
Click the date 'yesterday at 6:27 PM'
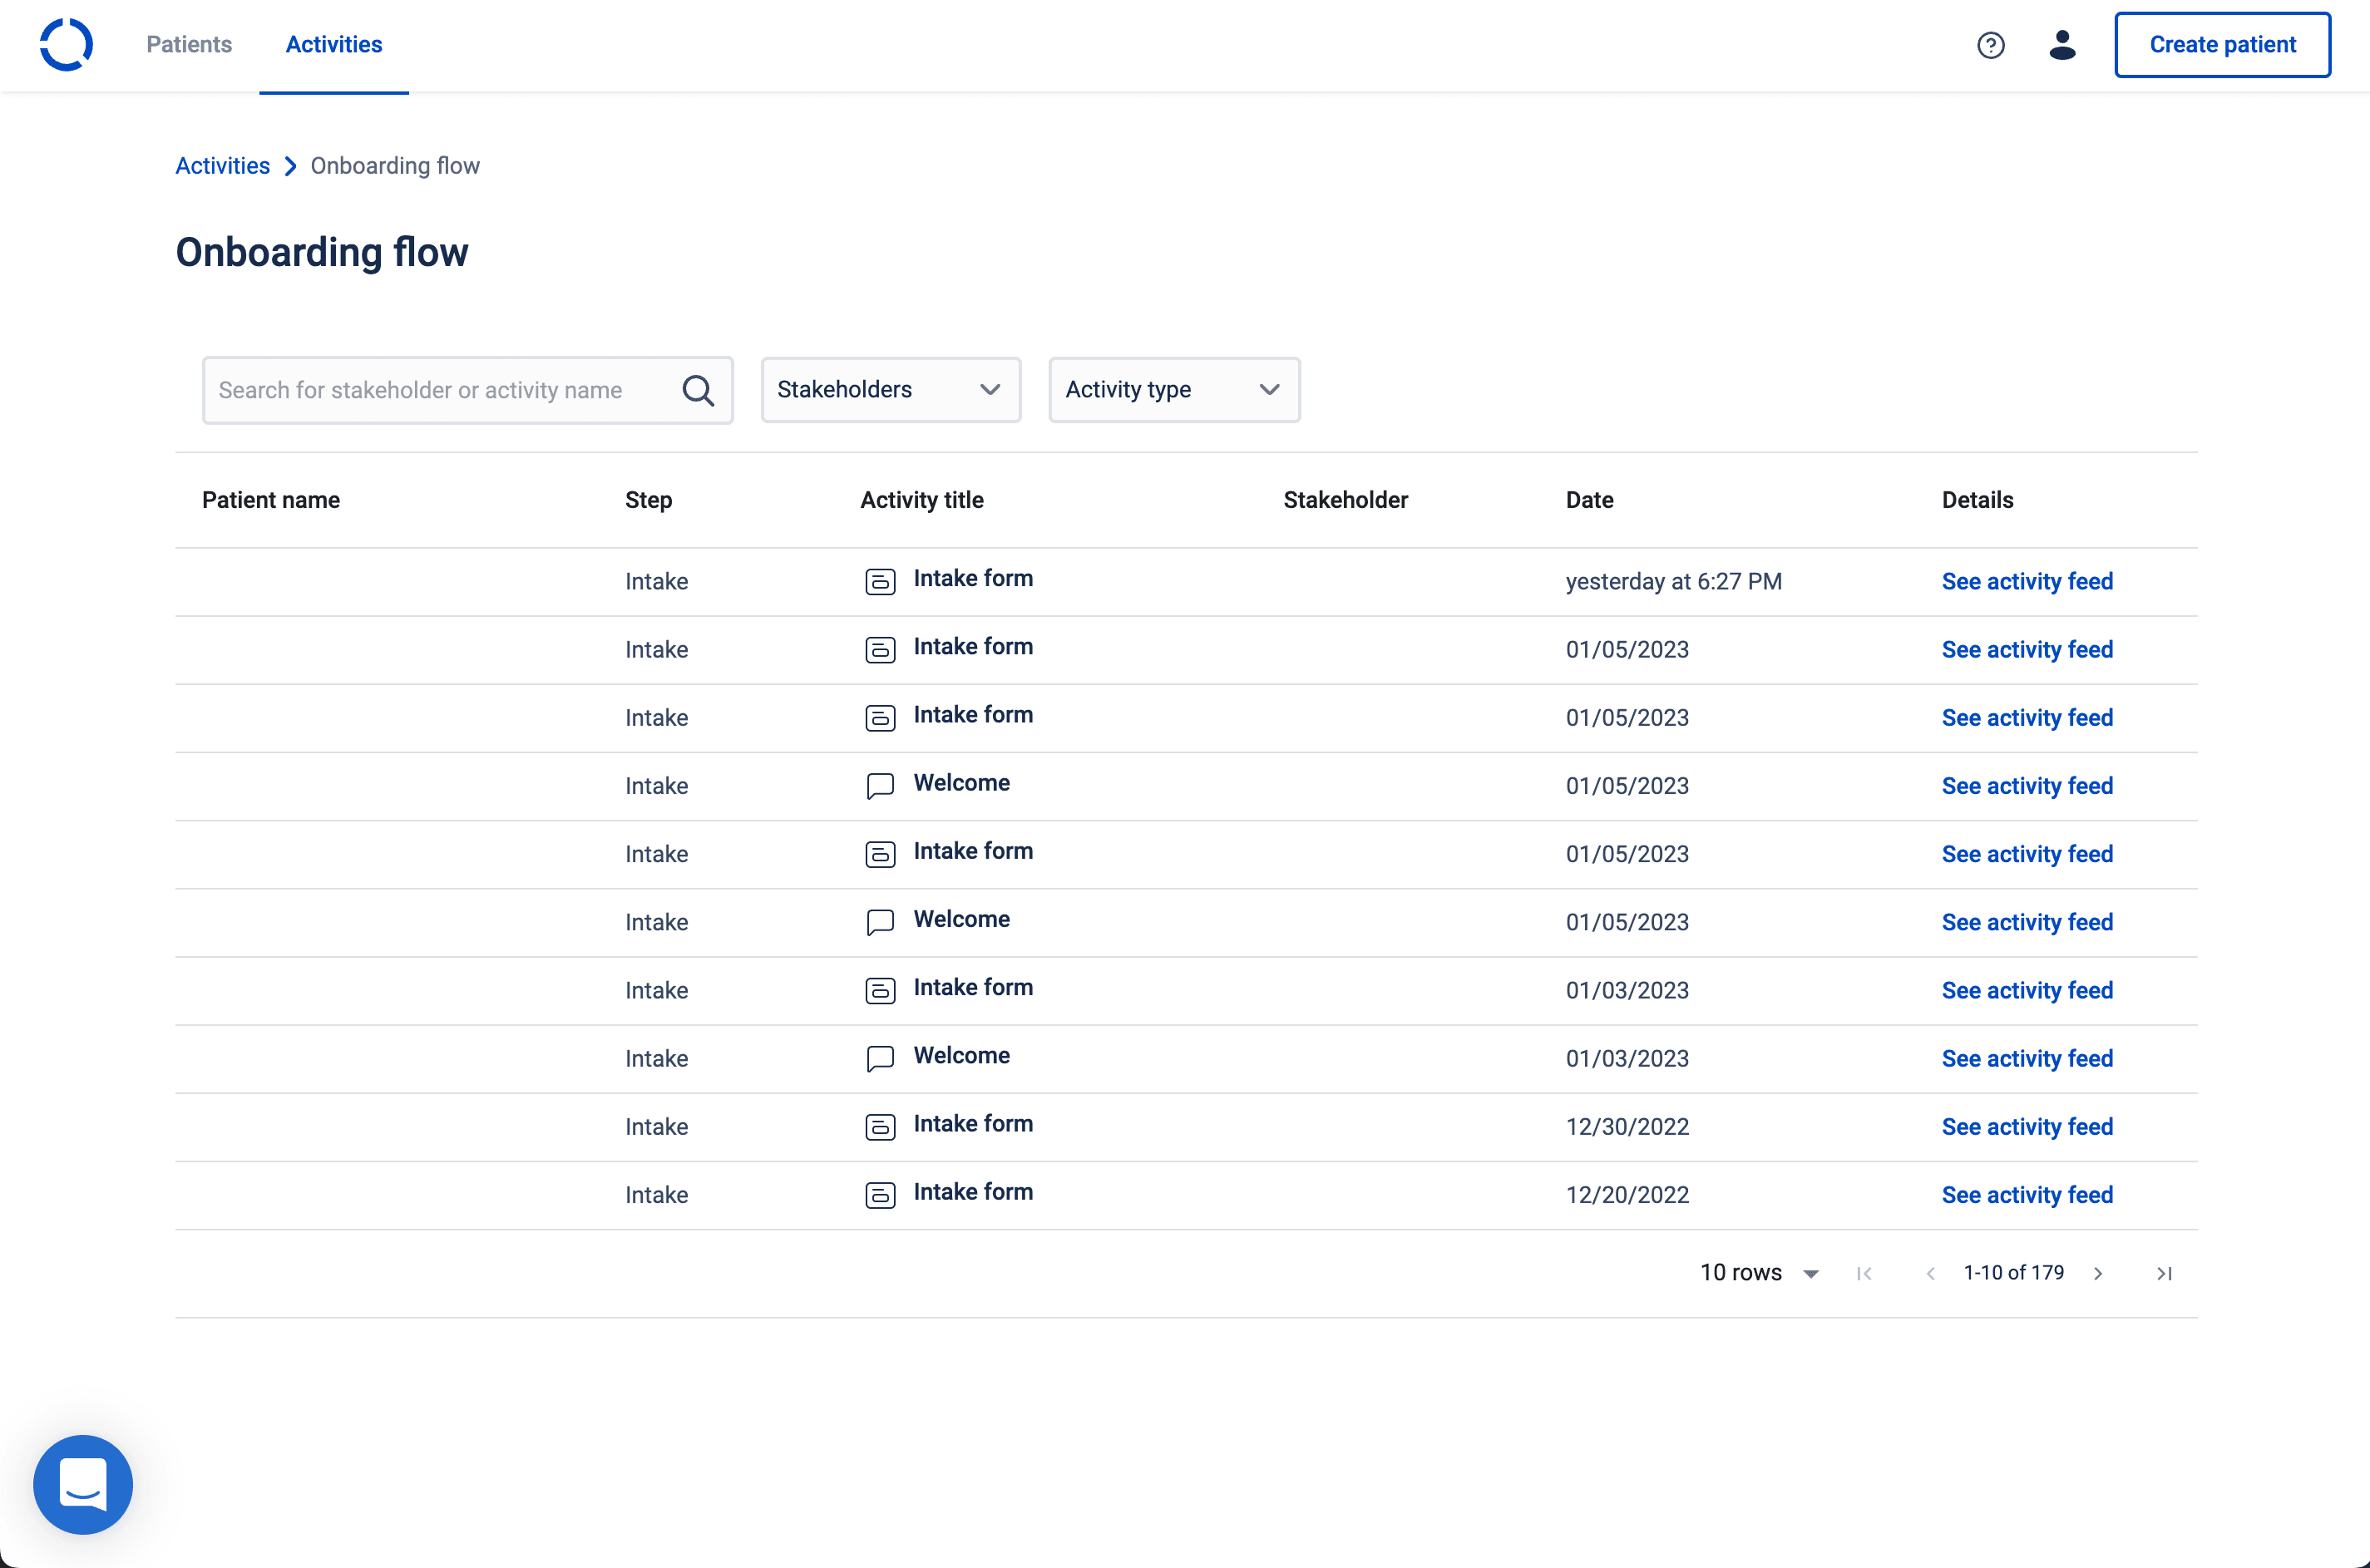1673,581
